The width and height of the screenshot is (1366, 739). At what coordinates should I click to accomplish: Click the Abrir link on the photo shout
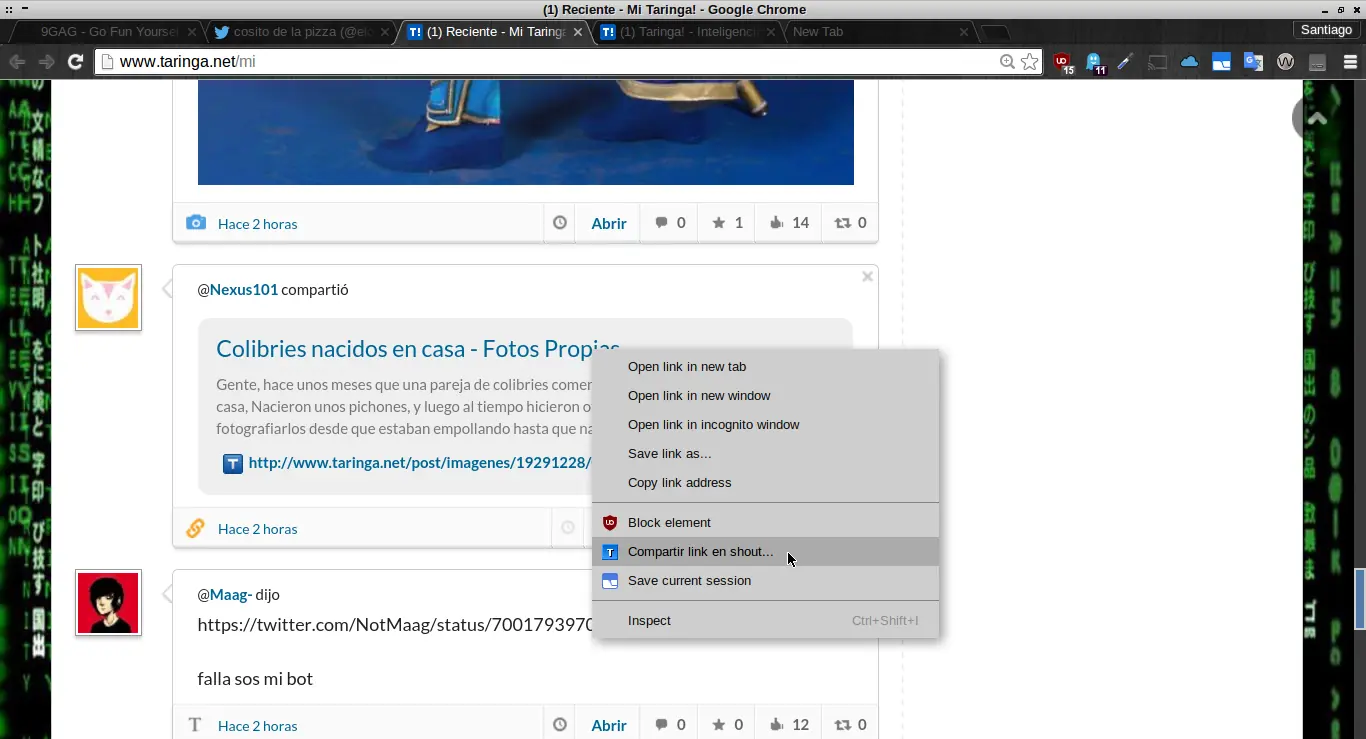click(x=609, y=224)
